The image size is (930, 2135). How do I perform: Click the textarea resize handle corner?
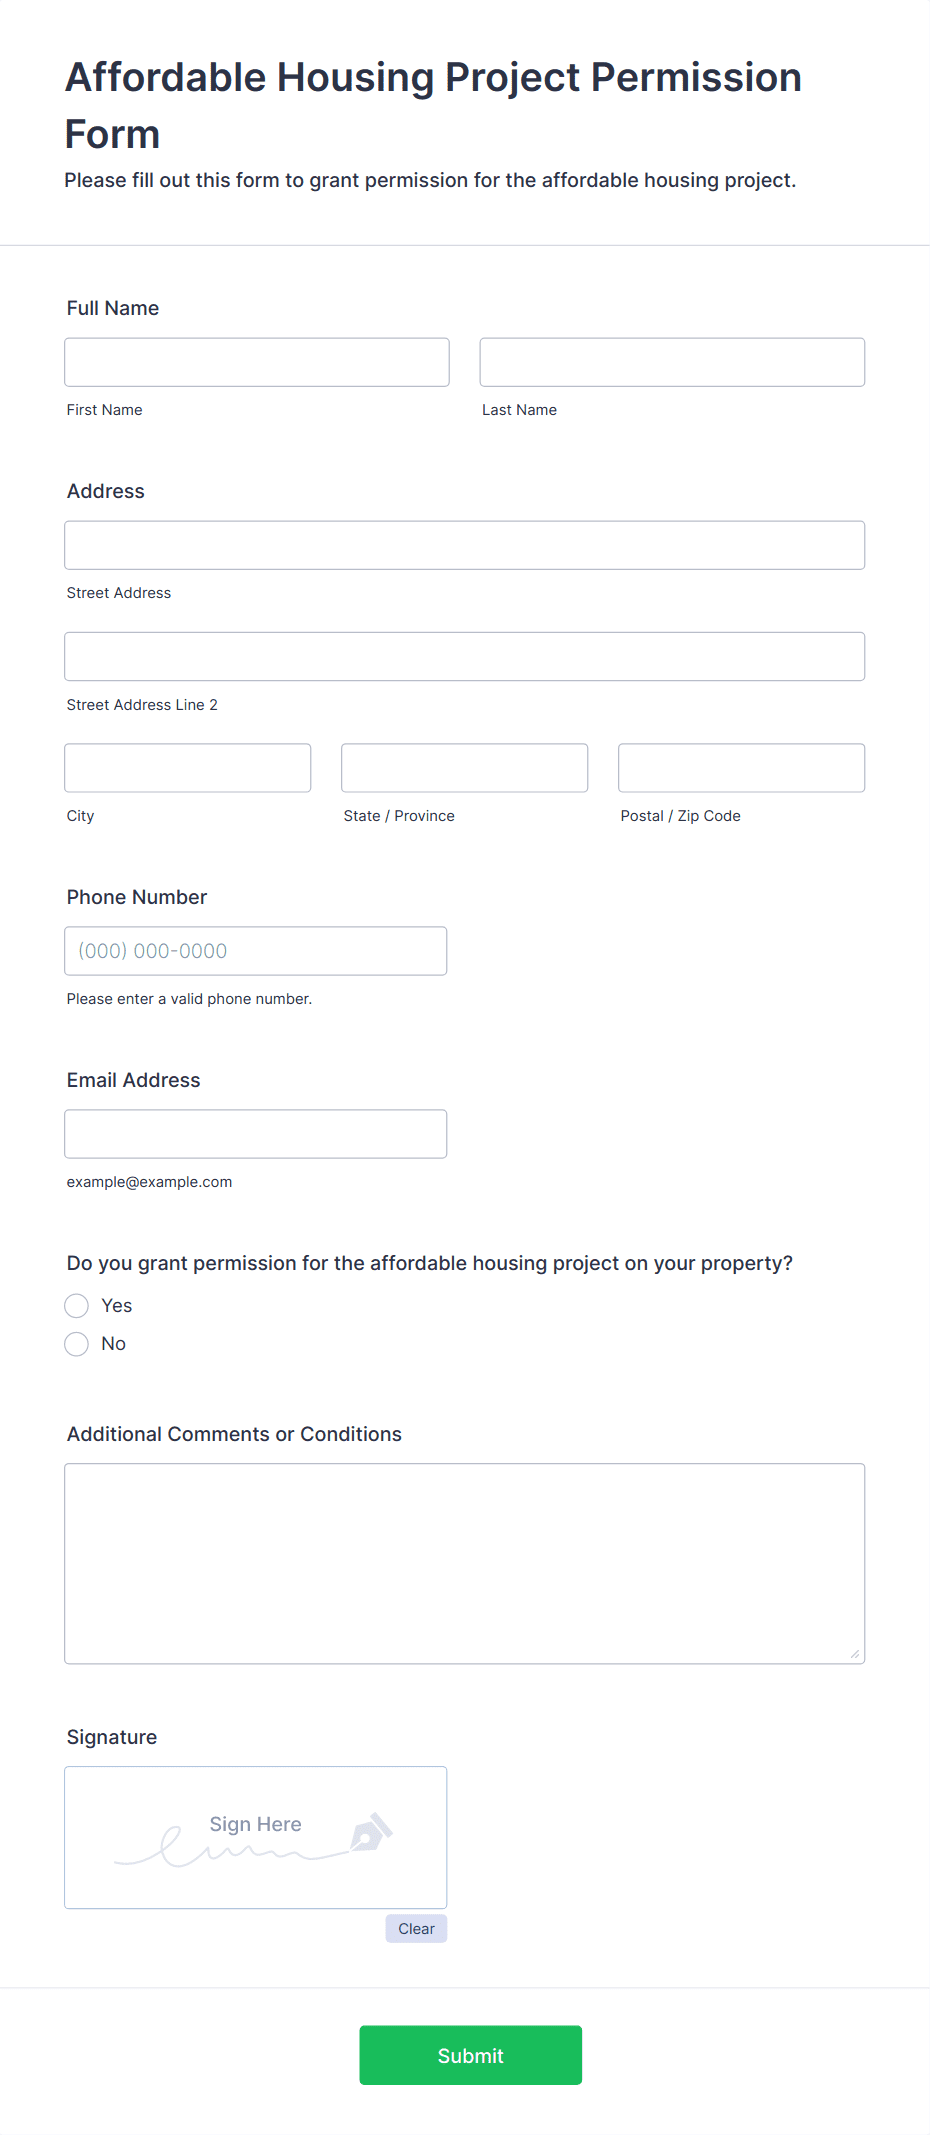click(855, 1654)
